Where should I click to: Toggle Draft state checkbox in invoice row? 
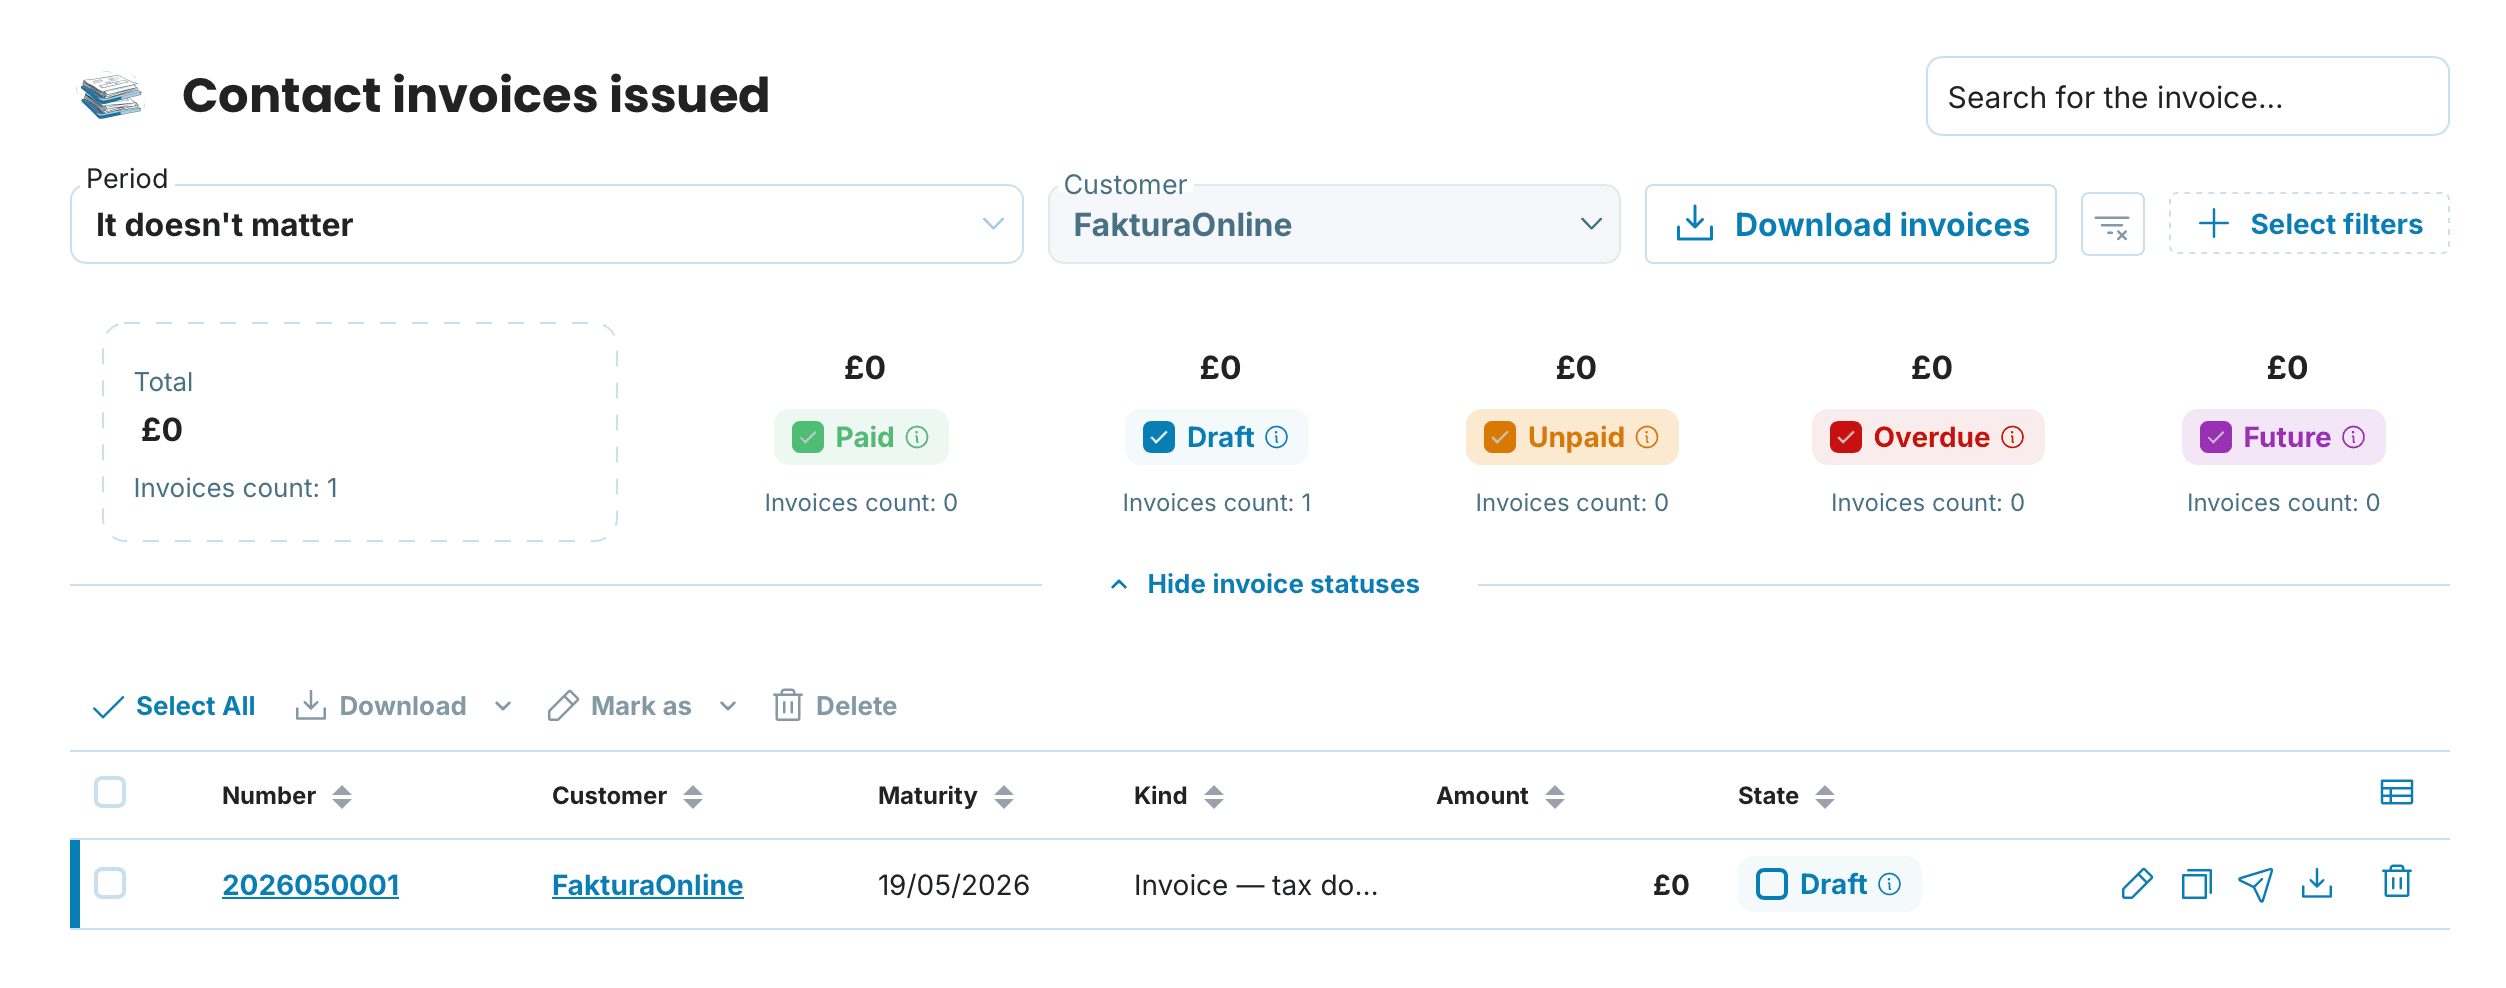(x=1772, y=884)
